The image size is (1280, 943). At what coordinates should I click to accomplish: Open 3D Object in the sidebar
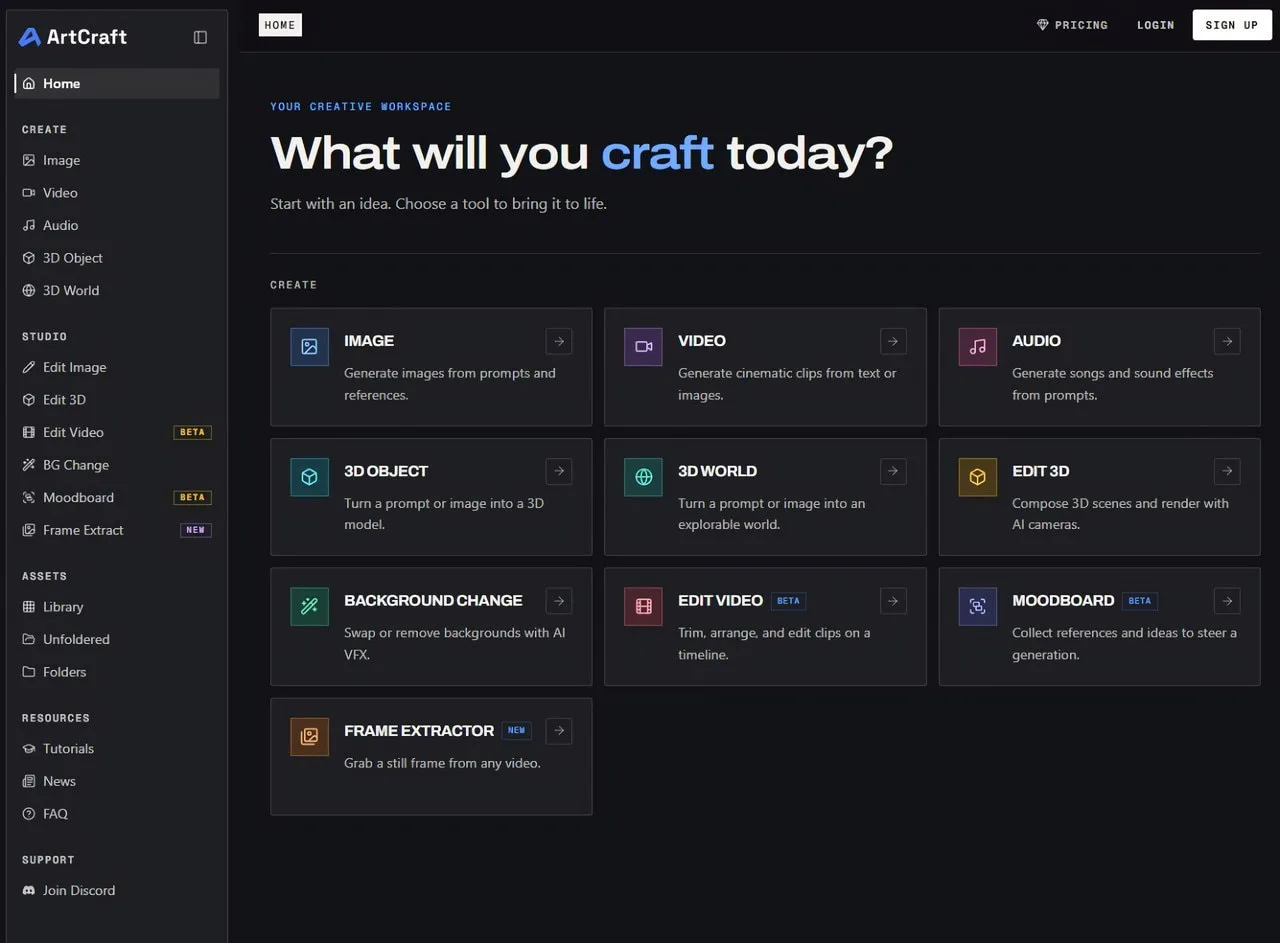(x=117, y=258)
